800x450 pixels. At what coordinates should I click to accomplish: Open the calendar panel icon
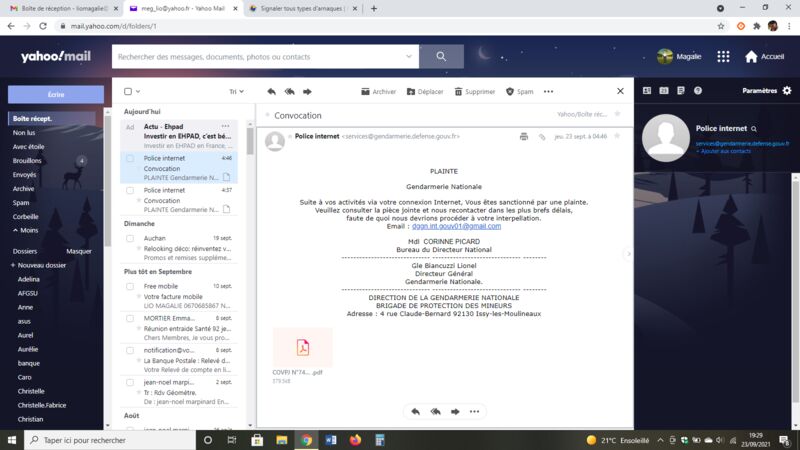[664, 91]
